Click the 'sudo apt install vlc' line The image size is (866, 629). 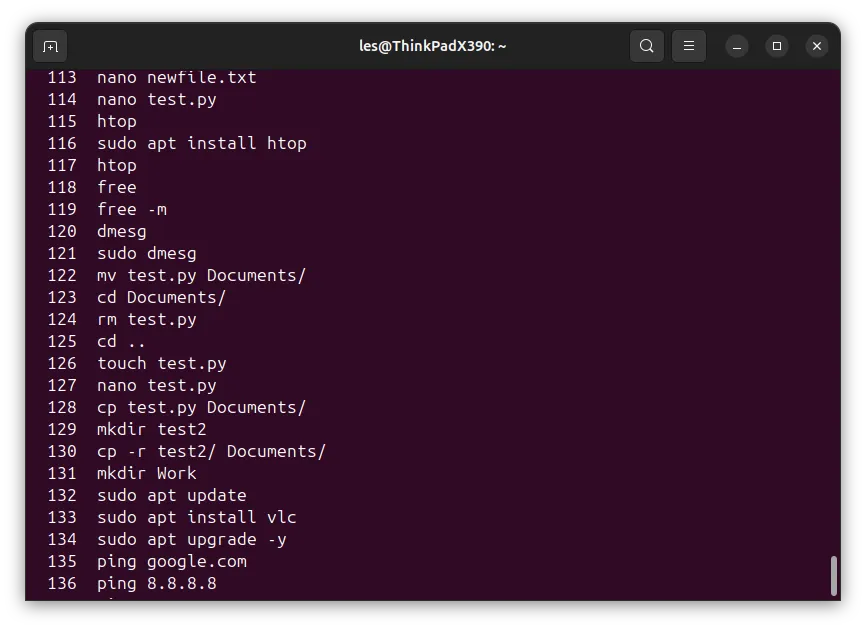pyautogui.click(x=172, y=517)
